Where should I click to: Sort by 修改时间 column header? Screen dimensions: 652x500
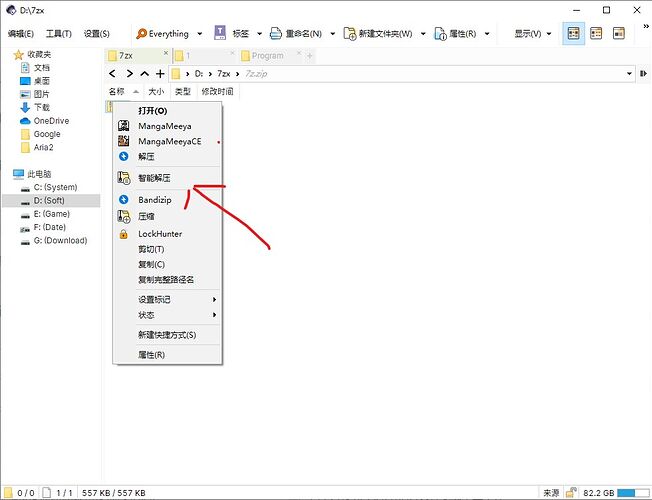217,92
